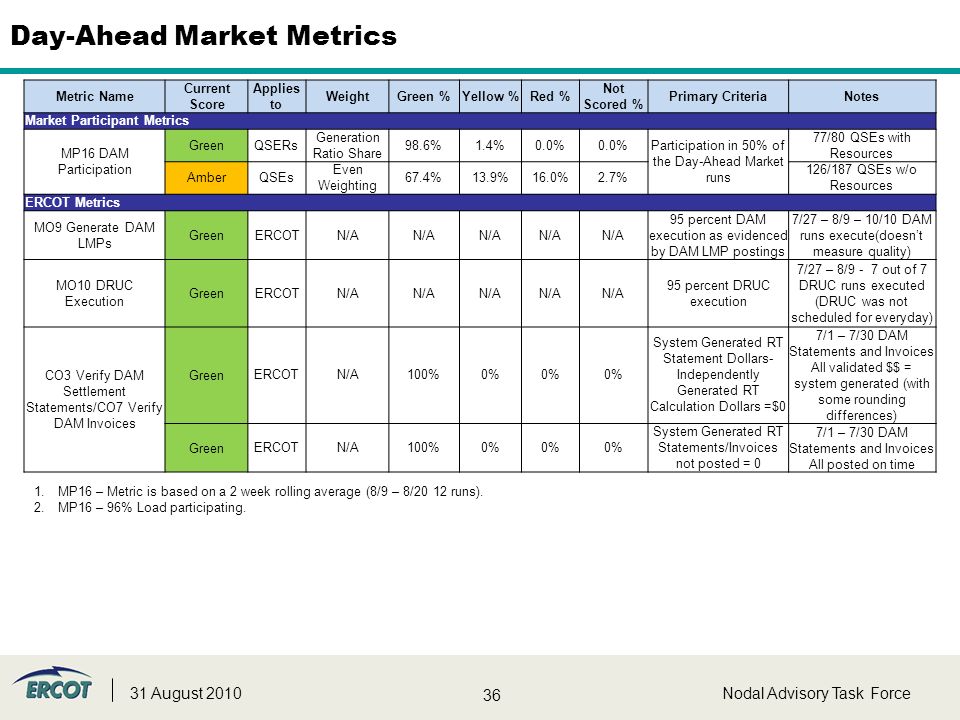960x720 pixels.
Task: Click footnote 1 about 2 week rolling average
Action: (x=258, y=492)
